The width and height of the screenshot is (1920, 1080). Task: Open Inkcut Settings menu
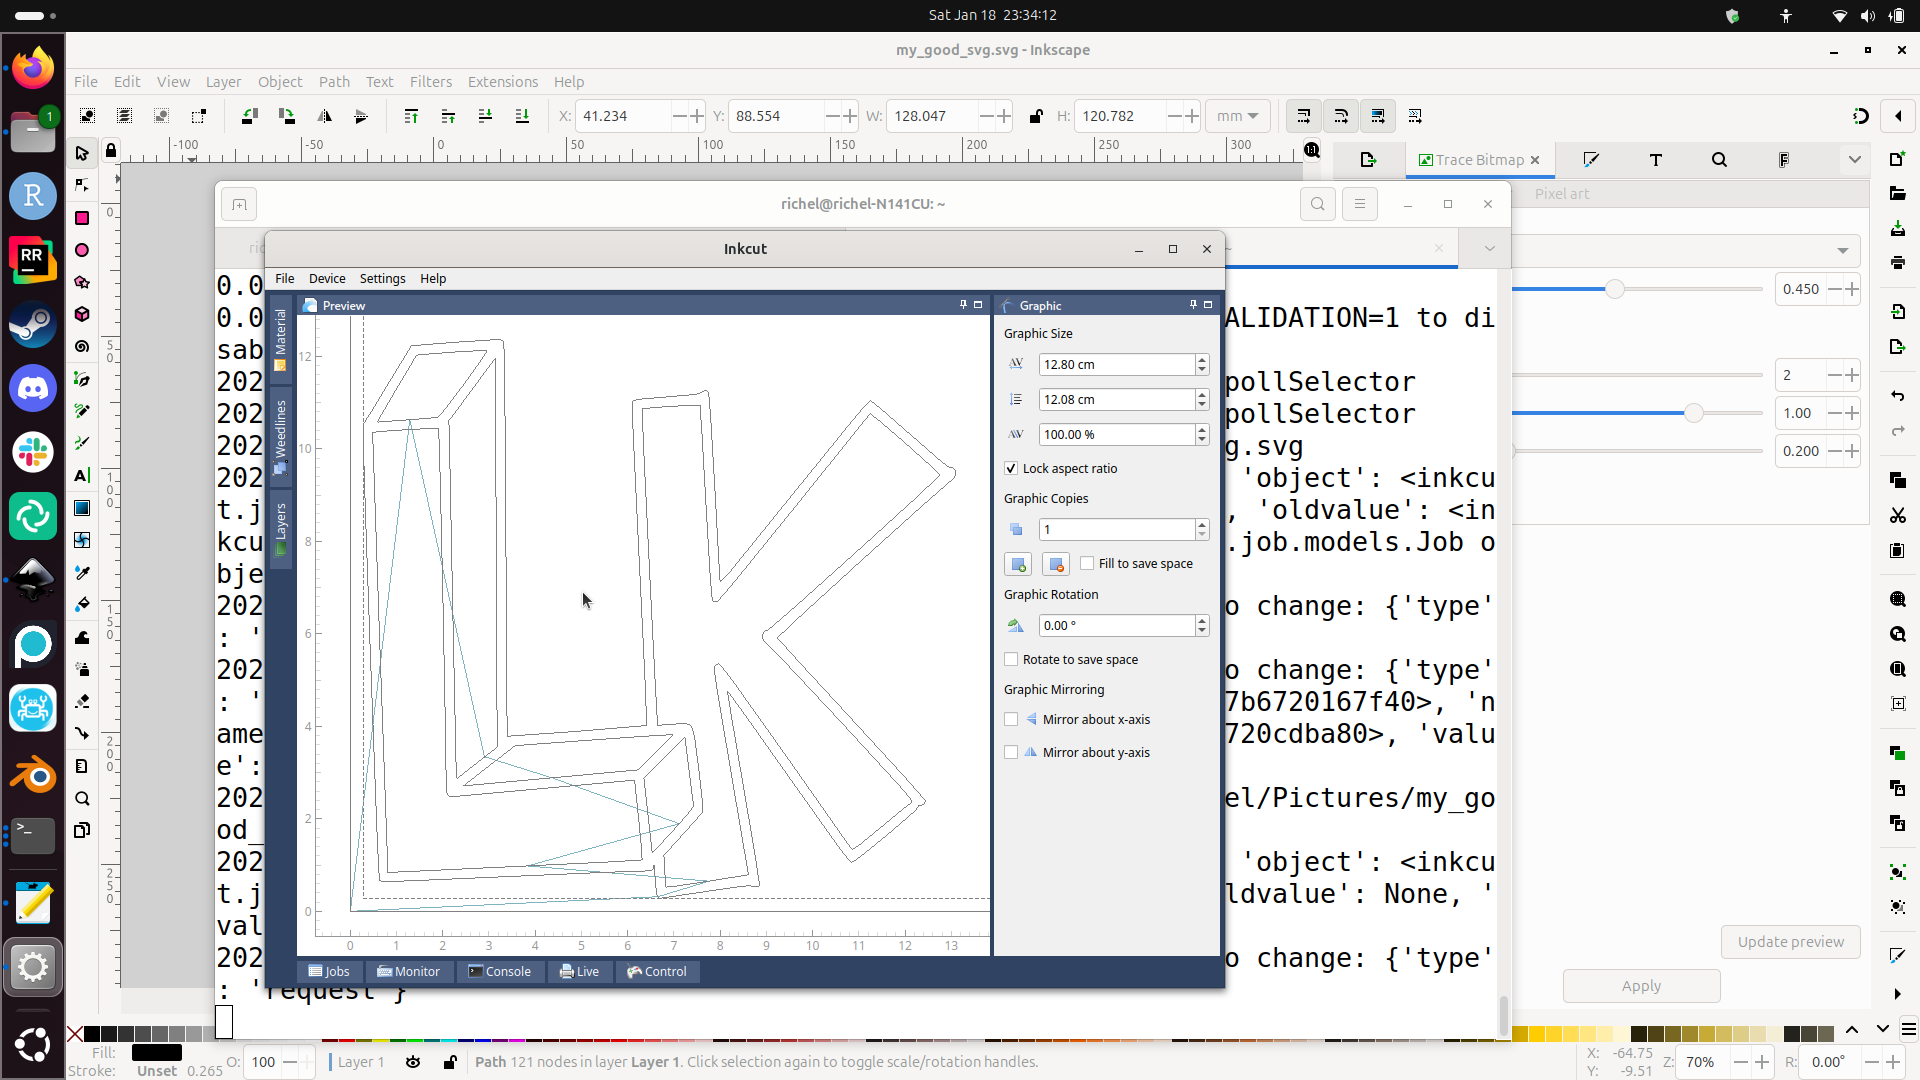click(x=382, y=278)
